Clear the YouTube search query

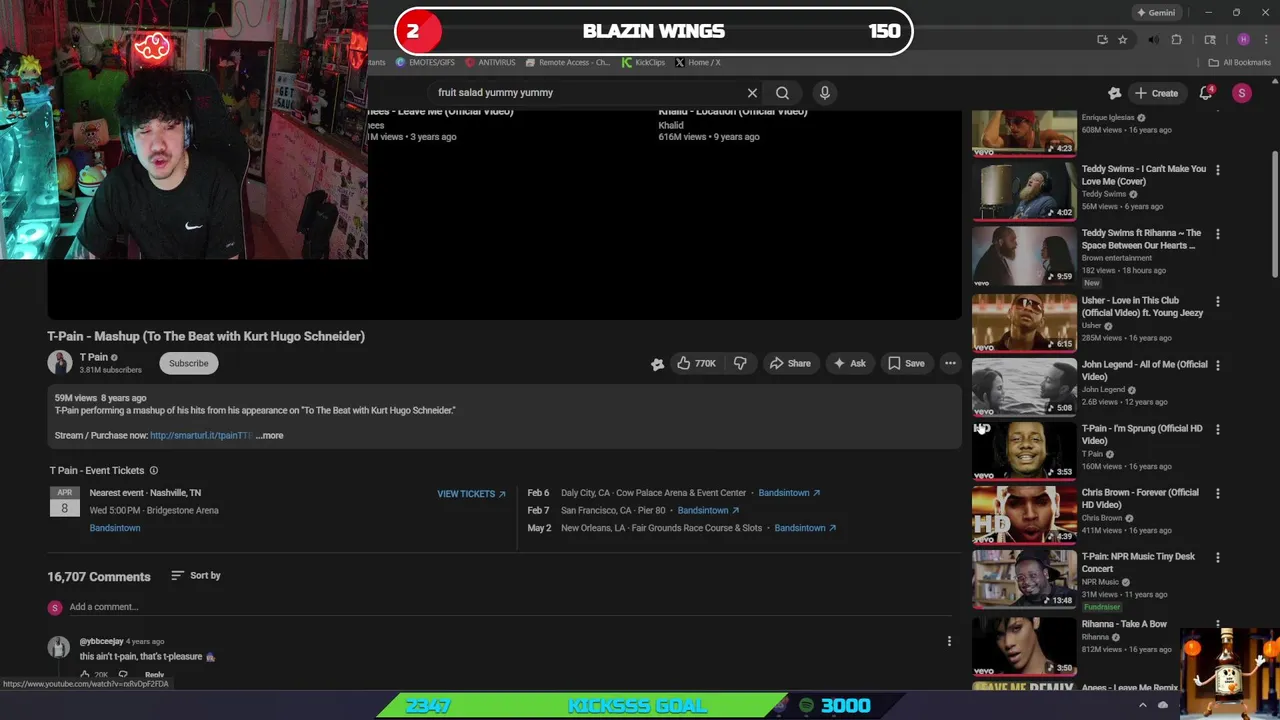(x=752, y=93)
